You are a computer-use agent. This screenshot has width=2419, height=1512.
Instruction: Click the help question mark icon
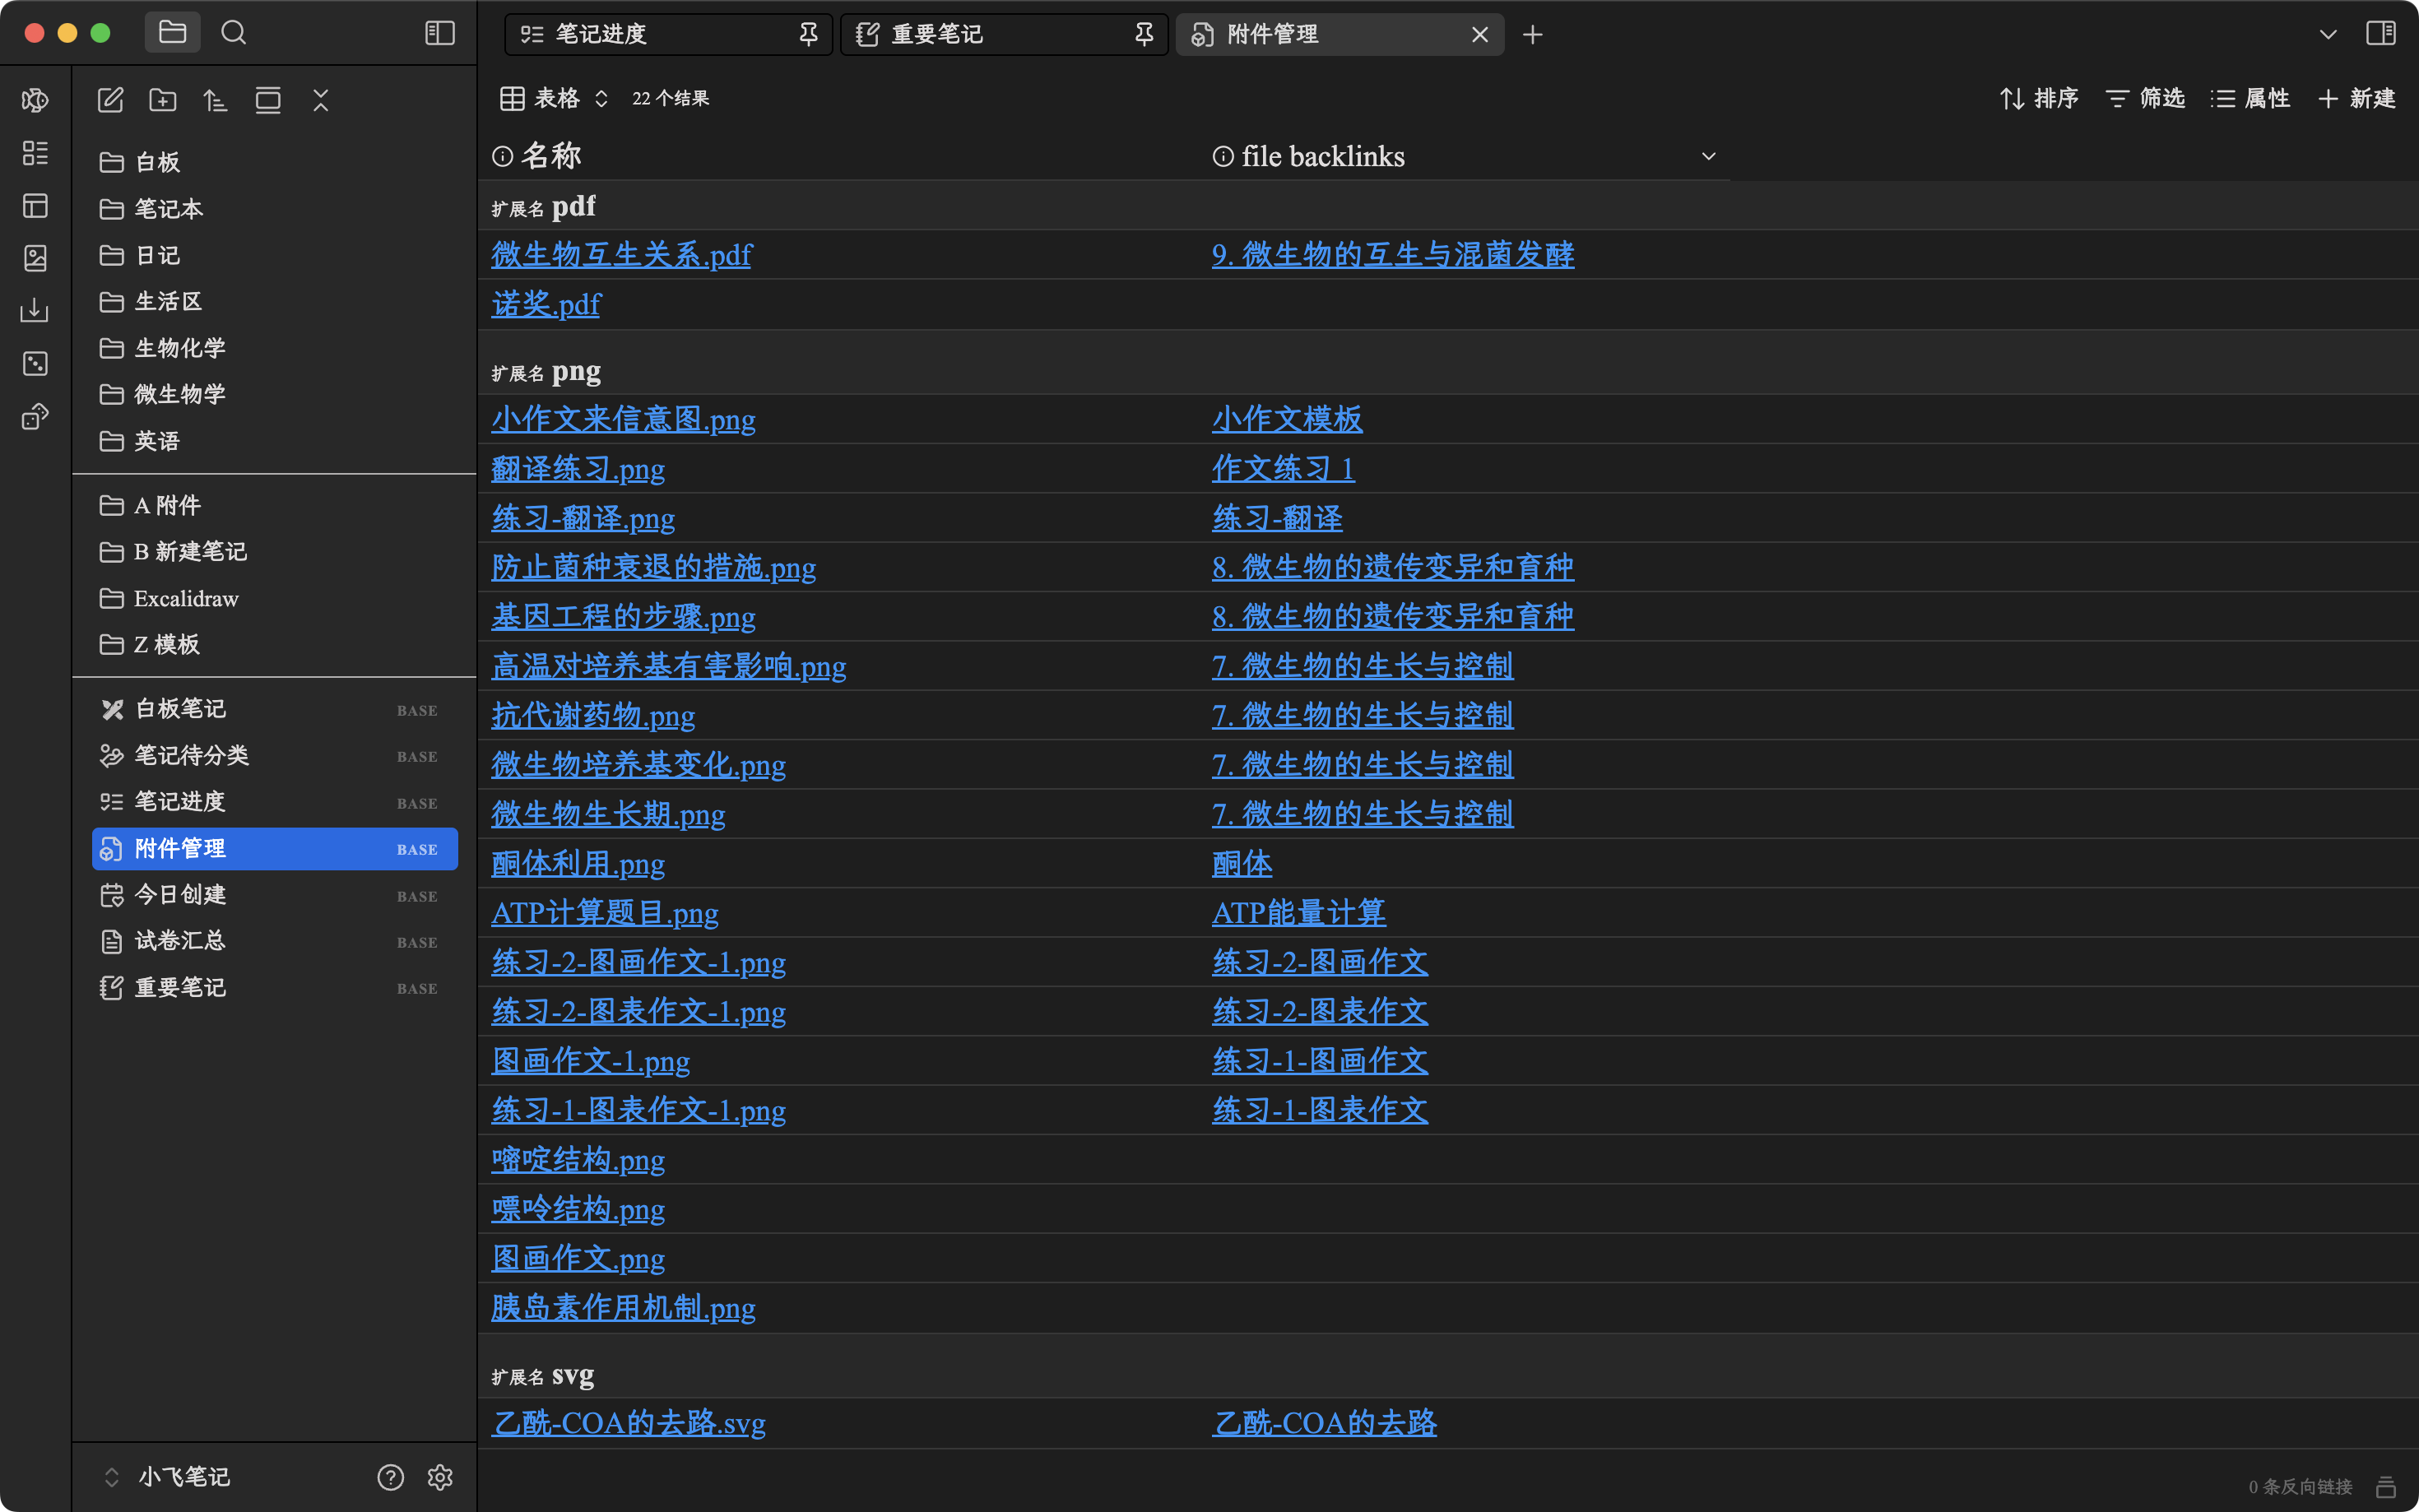point(390,1477)
